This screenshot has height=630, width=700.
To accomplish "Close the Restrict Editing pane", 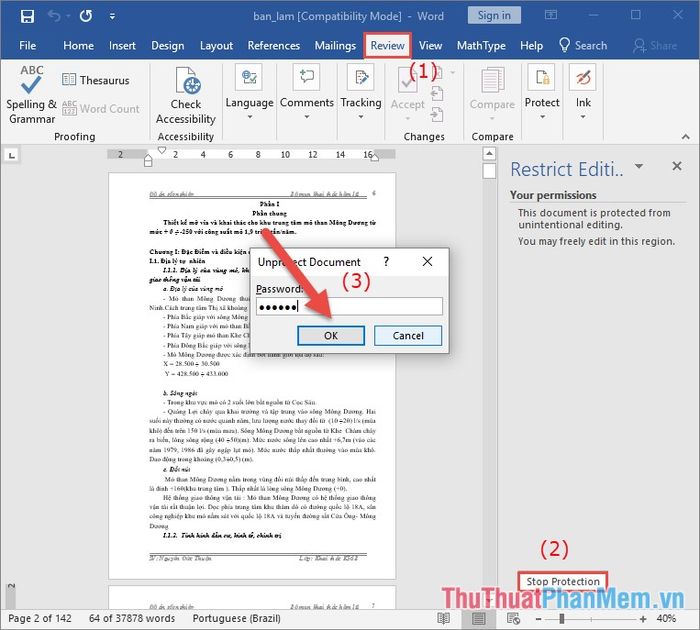I will [676, 167].
